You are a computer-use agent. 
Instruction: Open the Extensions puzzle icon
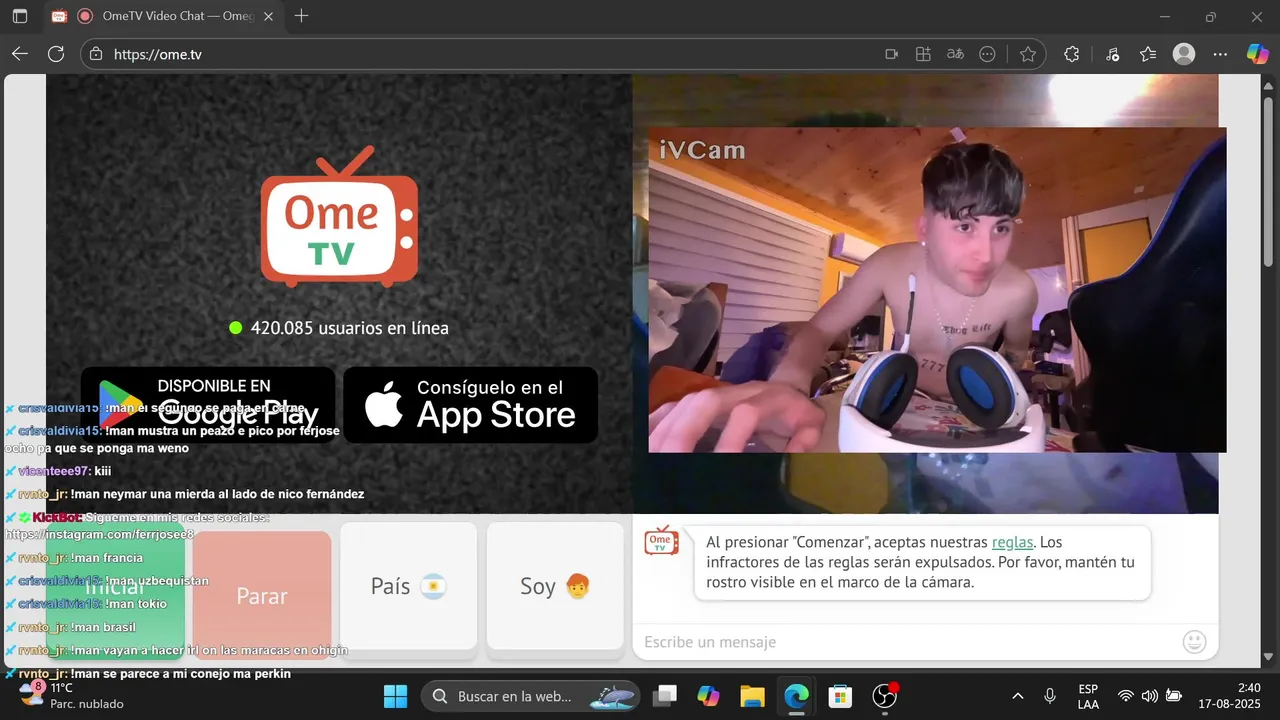[x=1072, y=54]
